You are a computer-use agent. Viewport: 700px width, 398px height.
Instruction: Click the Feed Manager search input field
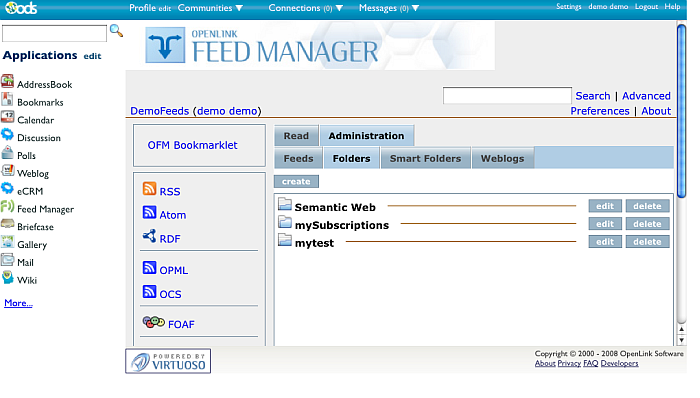(x=507, y=96)
